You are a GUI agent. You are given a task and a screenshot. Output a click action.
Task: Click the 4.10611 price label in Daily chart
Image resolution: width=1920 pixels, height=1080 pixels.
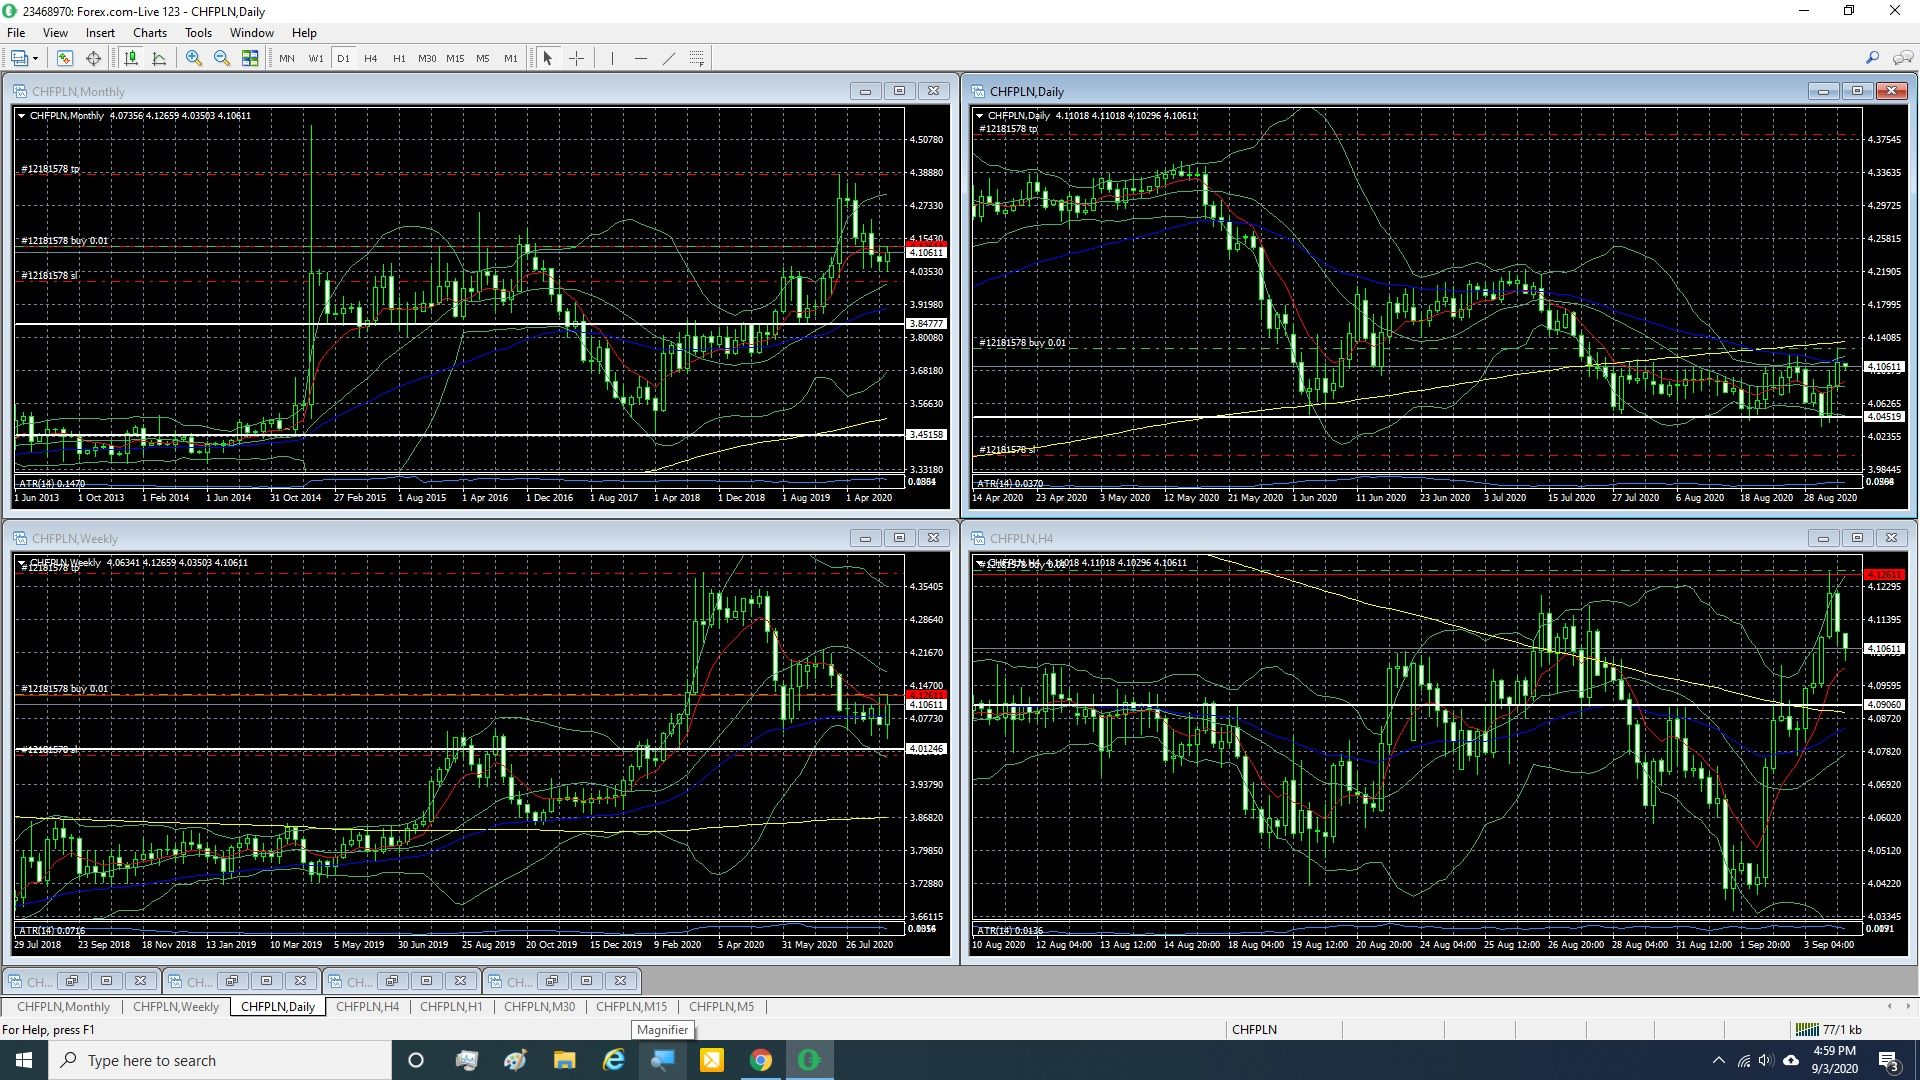point(1884,367)
